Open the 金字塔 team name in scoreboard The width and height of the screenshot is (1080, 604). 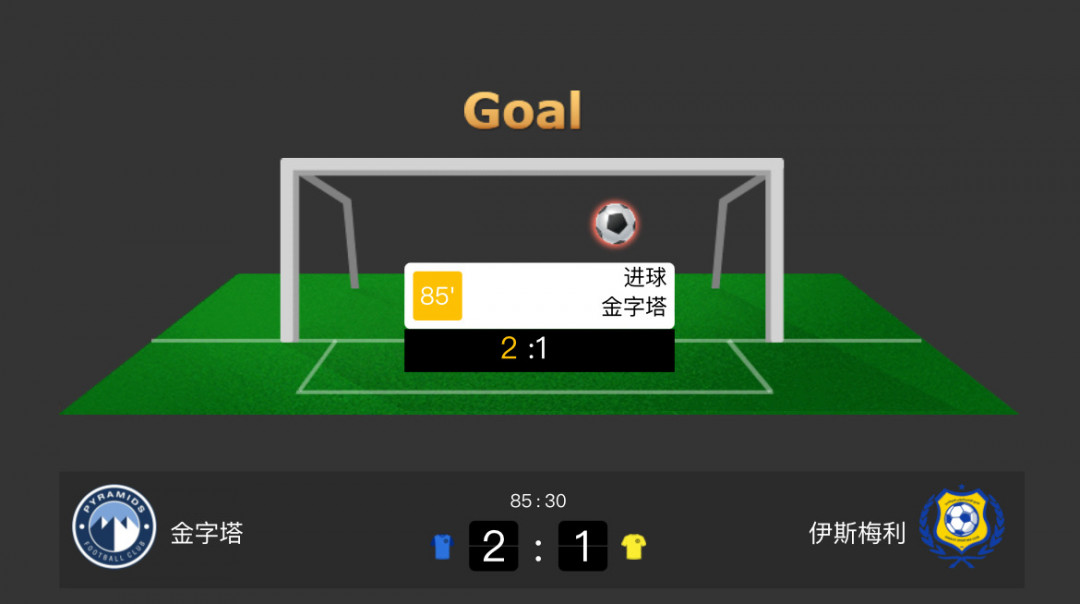[x=207, y=533]
